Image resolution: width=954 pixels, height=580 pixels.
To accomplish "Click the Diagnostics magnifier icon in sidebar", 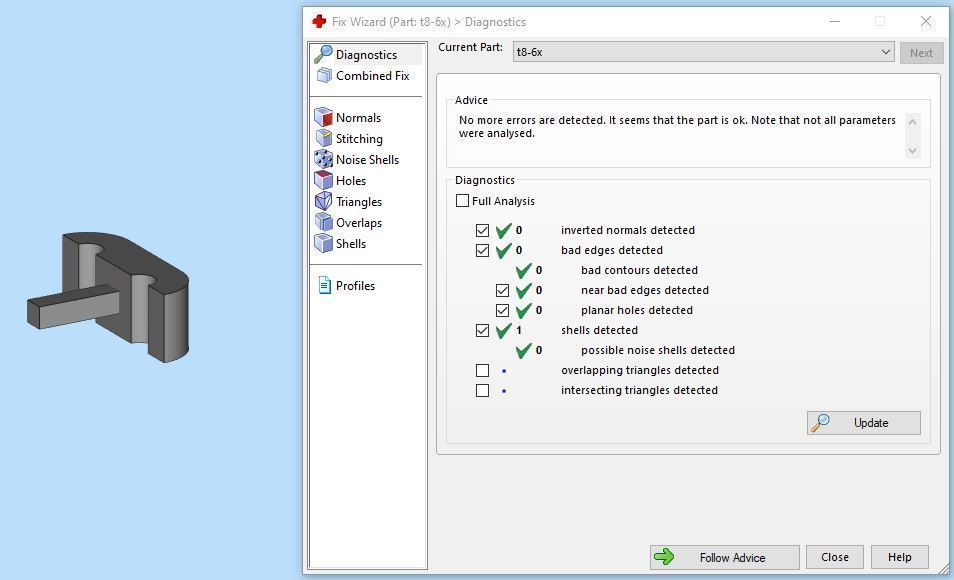I will point(323,54).
